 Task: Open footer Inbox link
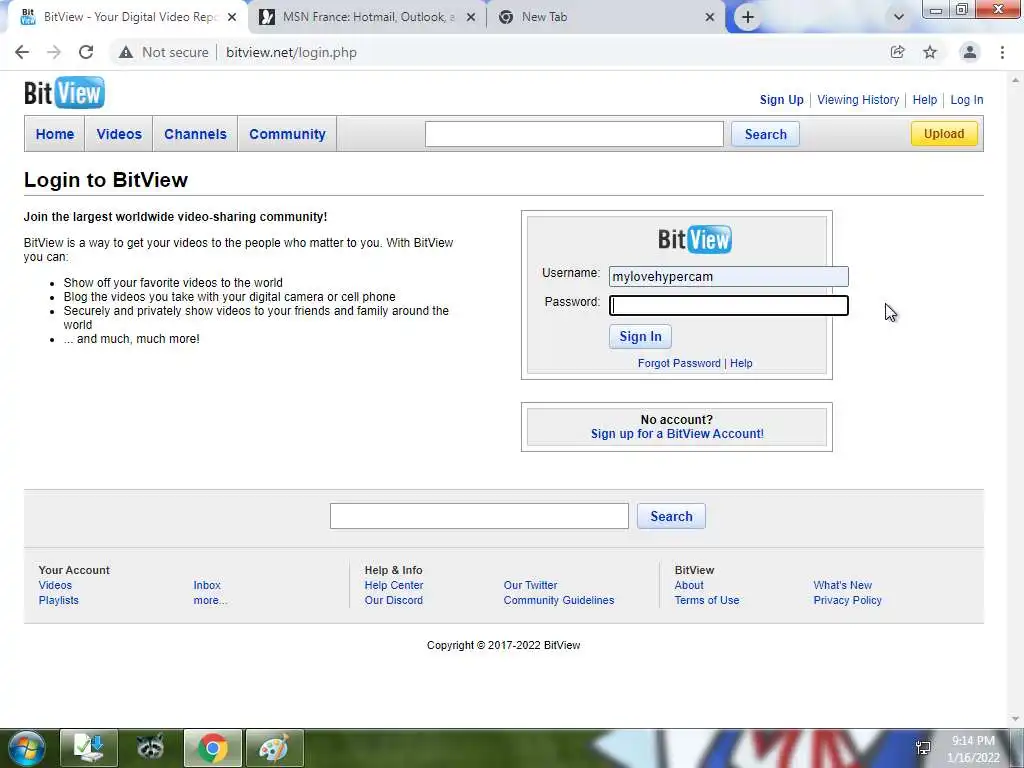click(207, 585)
